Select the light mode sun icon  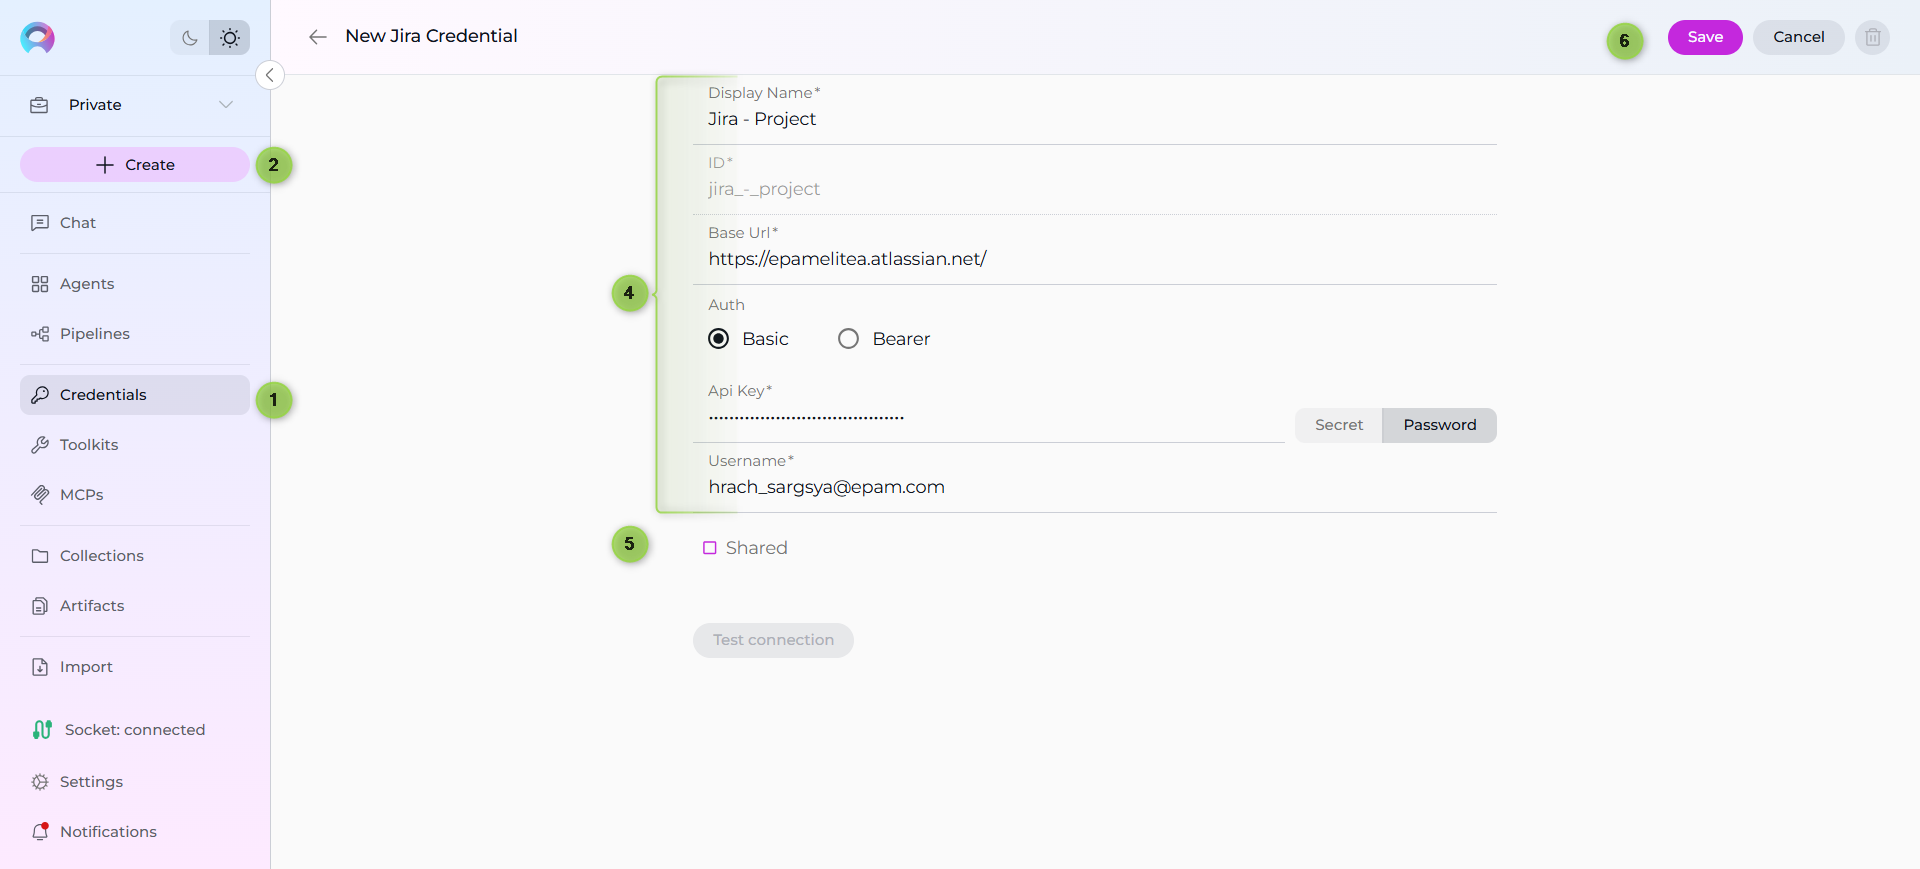(x=230, y=38)
